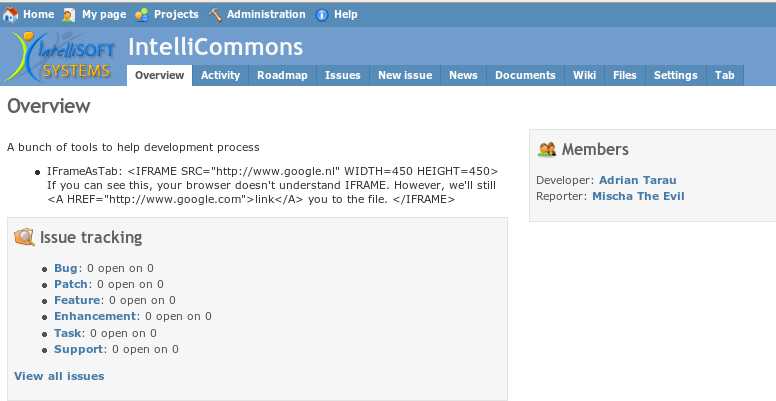Open the Bug tracker link
776x401 pixels.
(x=66, y=268)
